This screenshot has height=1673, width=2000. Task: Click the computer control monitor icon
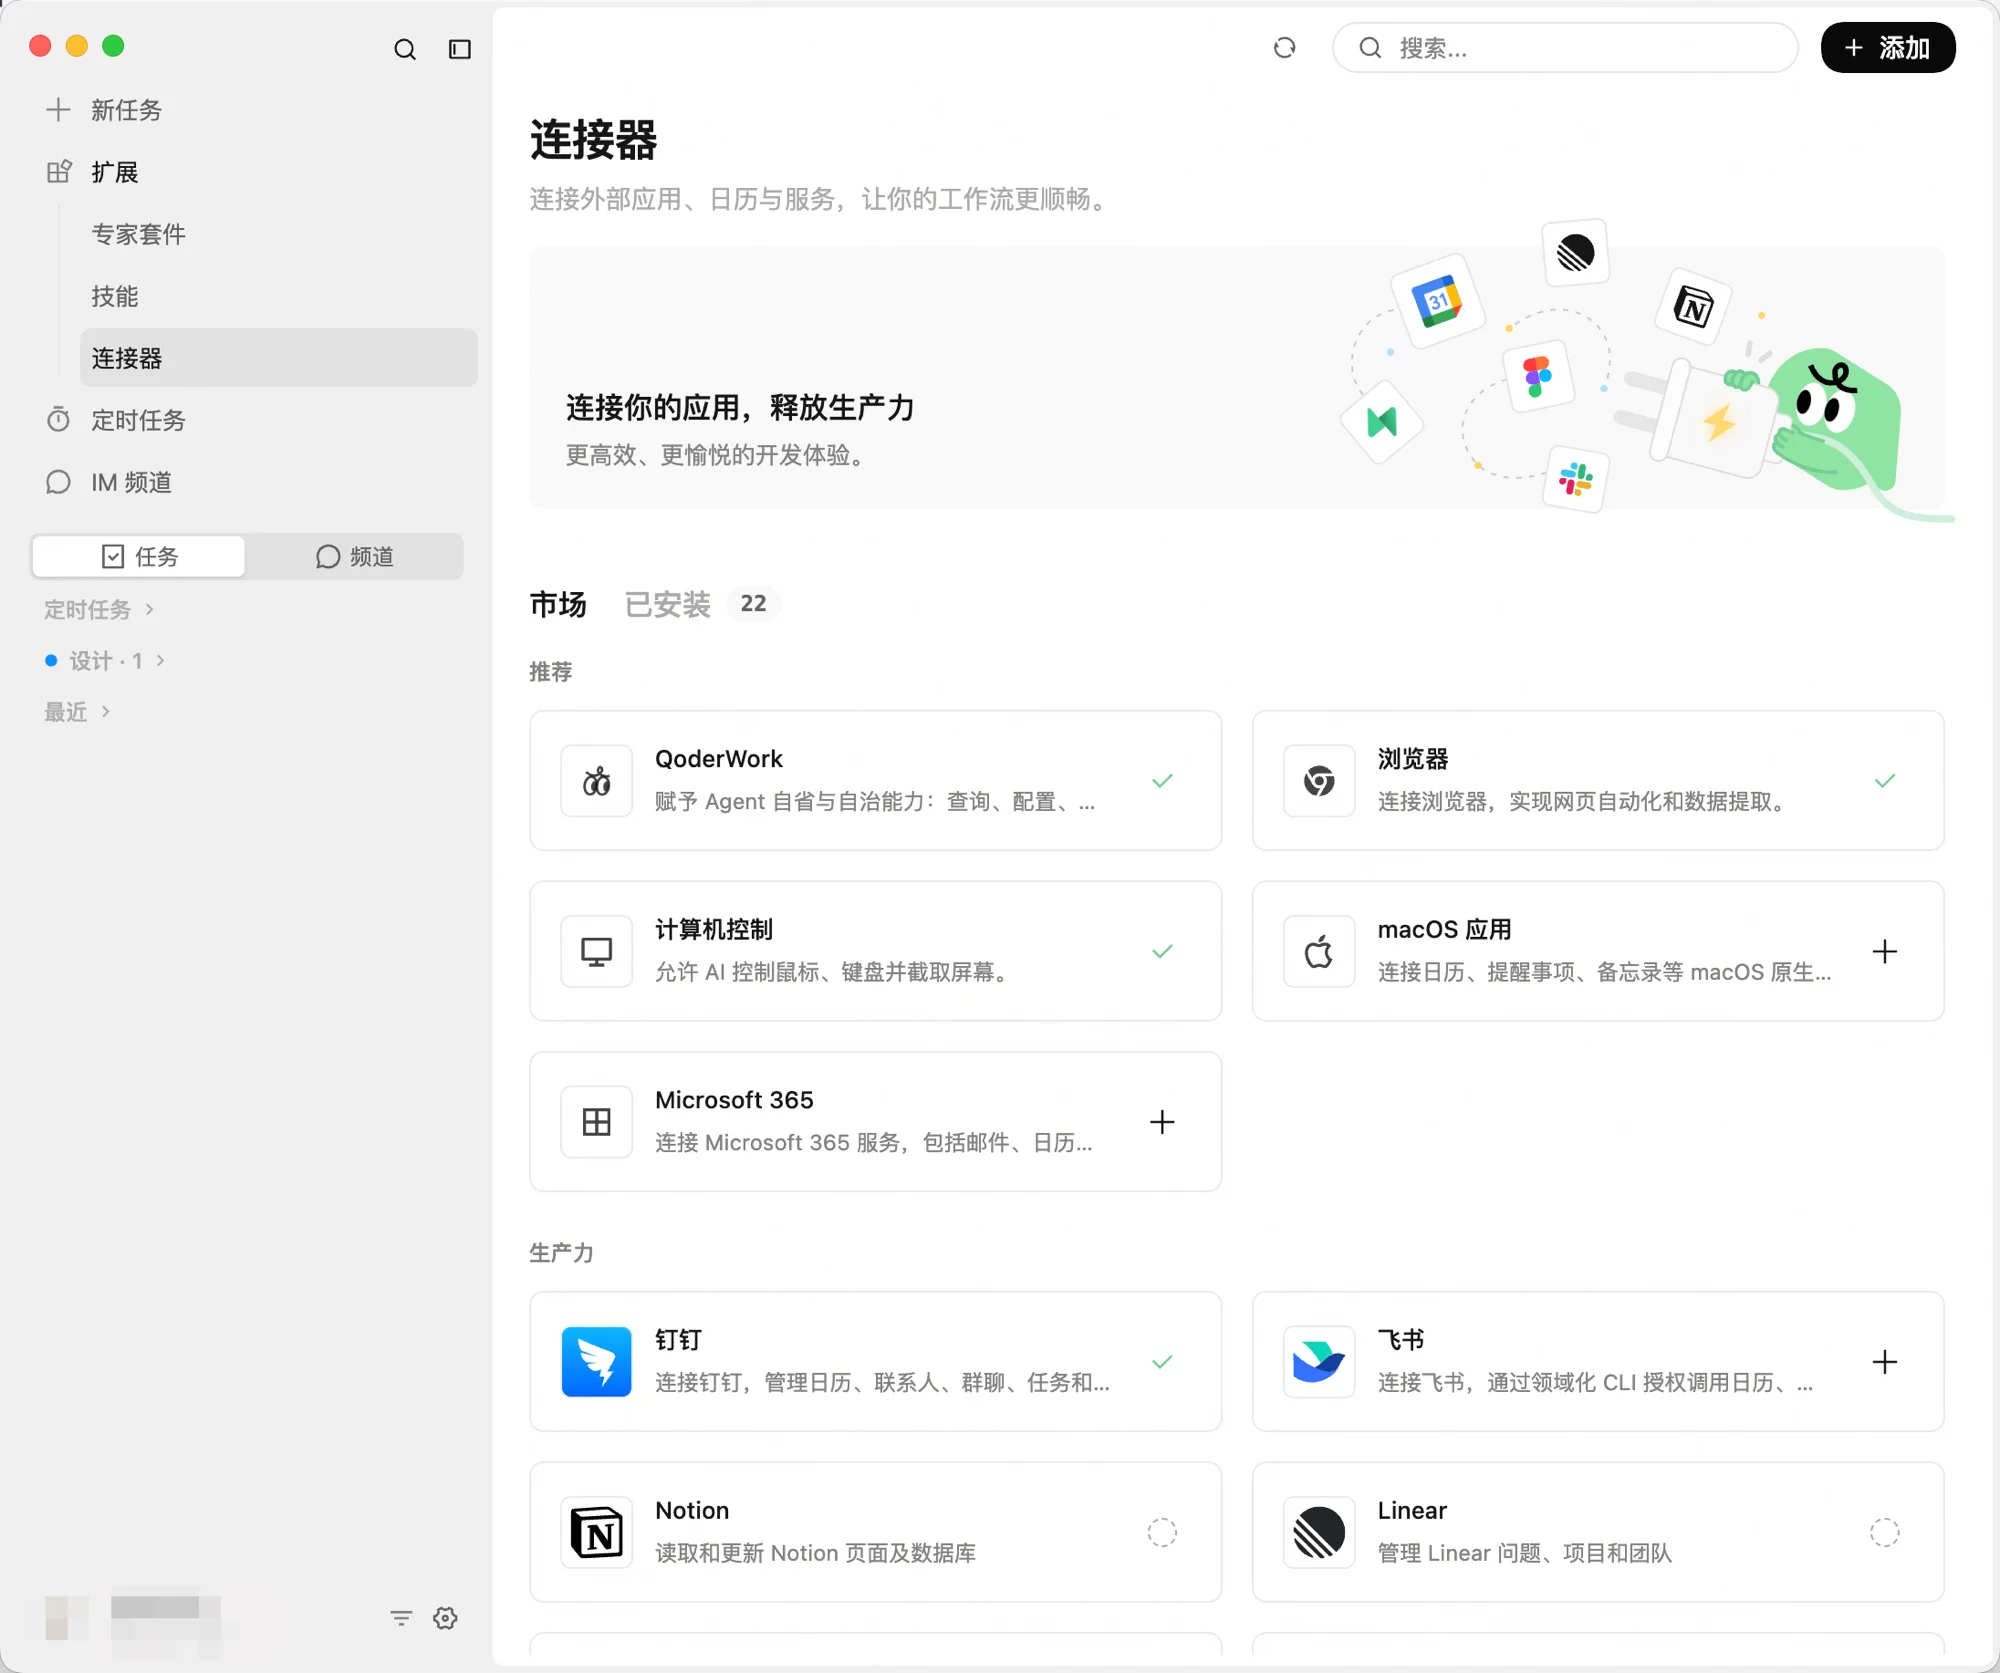pos(596,951)
